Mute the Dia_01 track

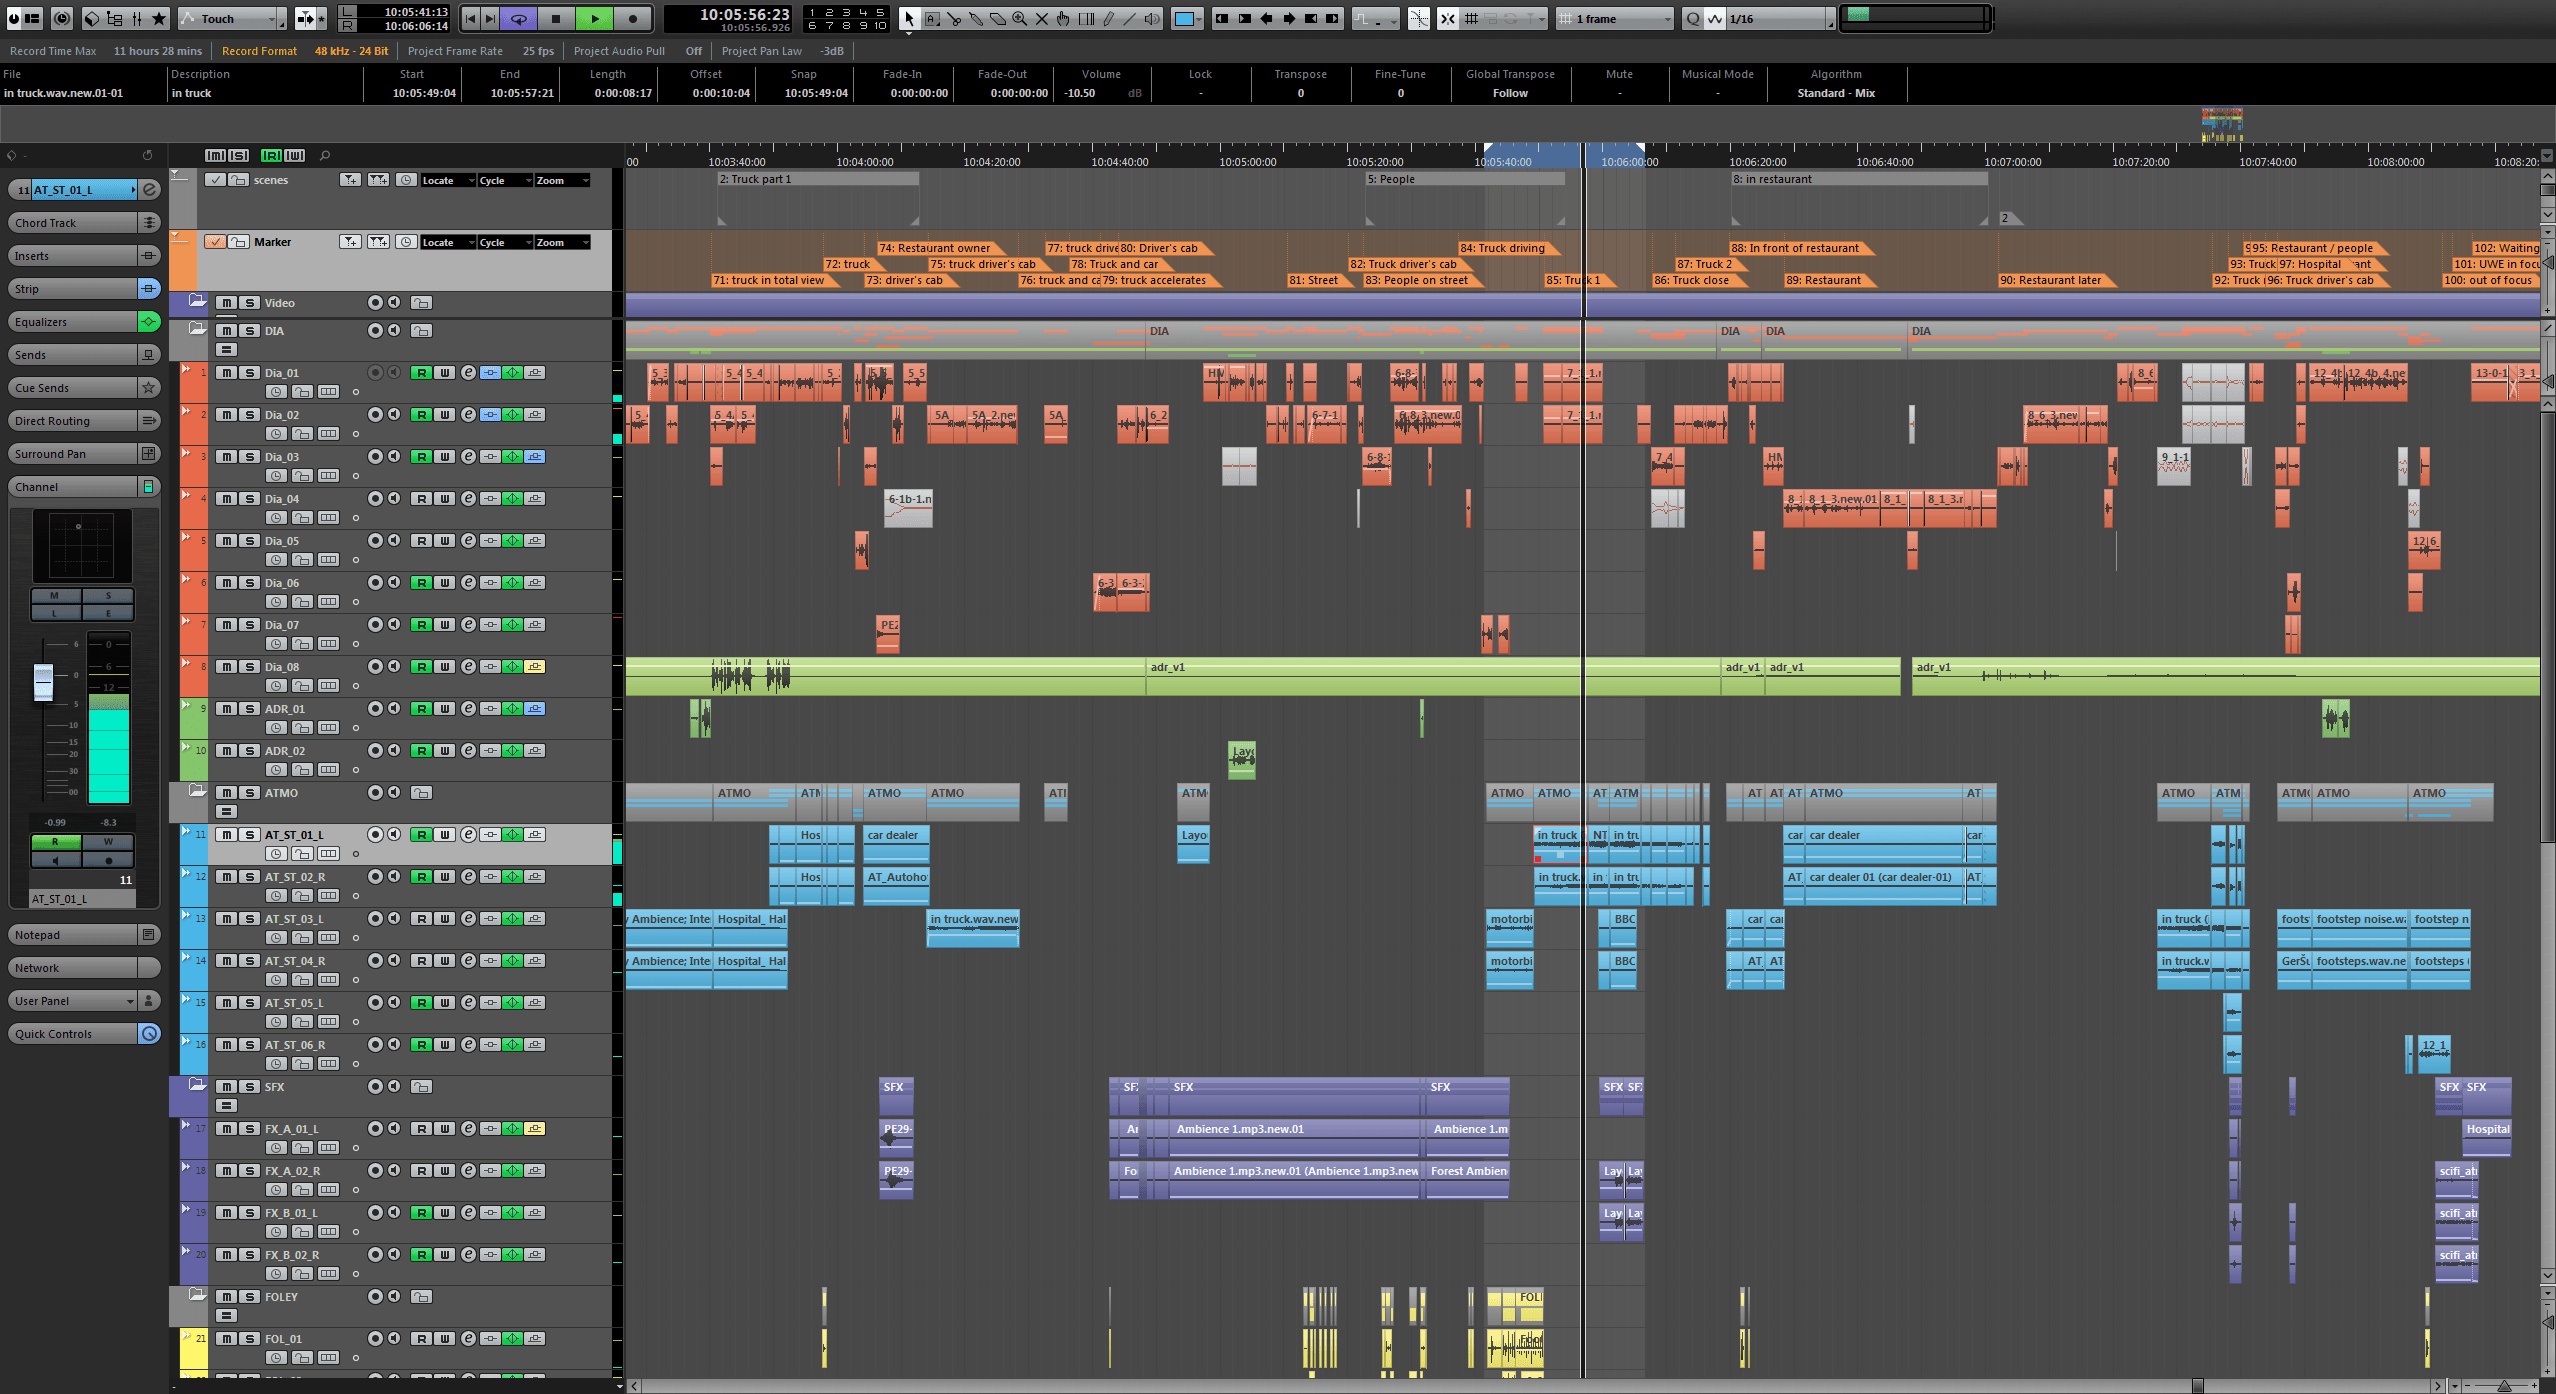(227, 372)
